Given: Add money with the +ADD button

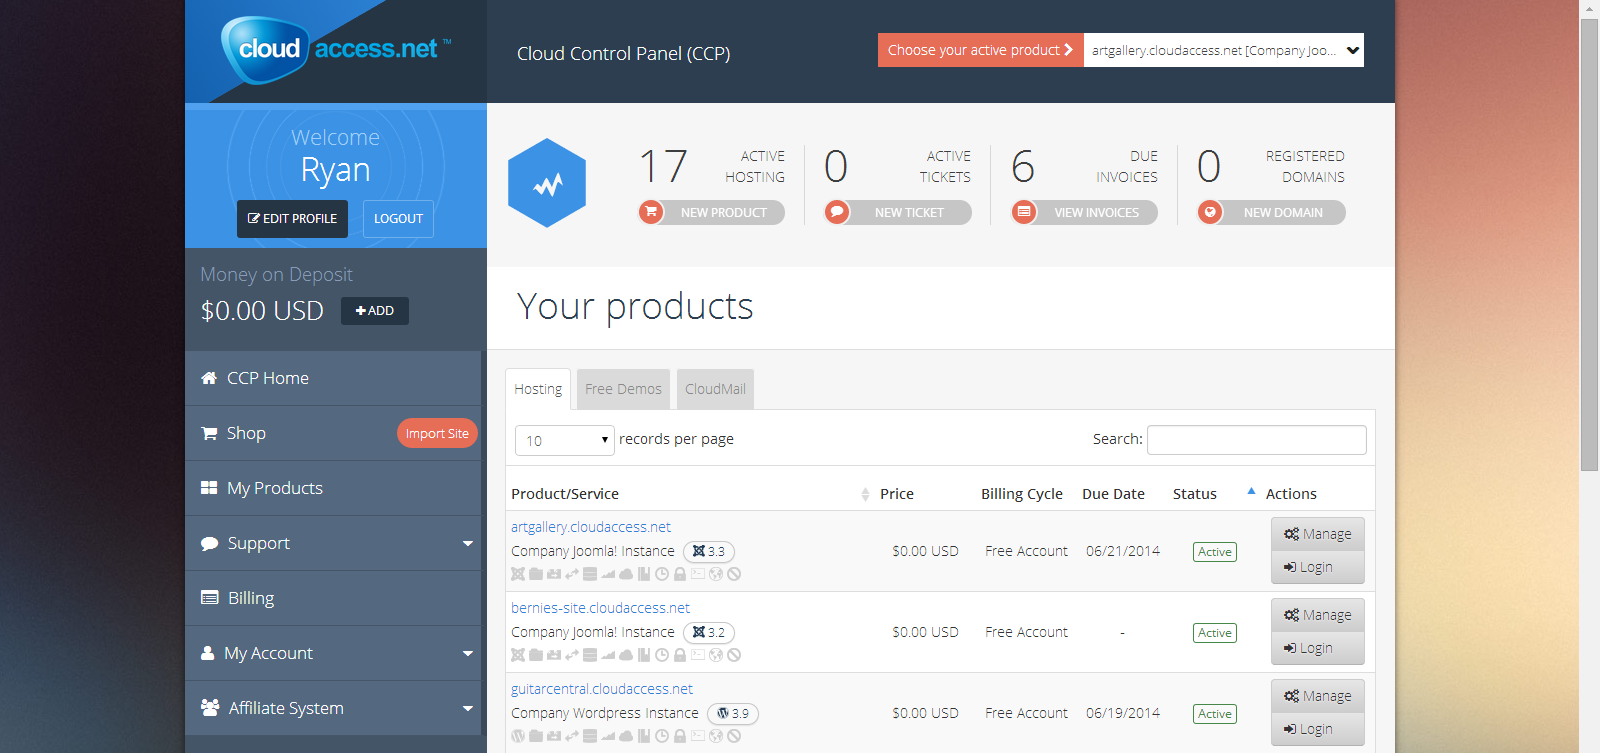Looking at the screenshot, I should click(375, 311).
